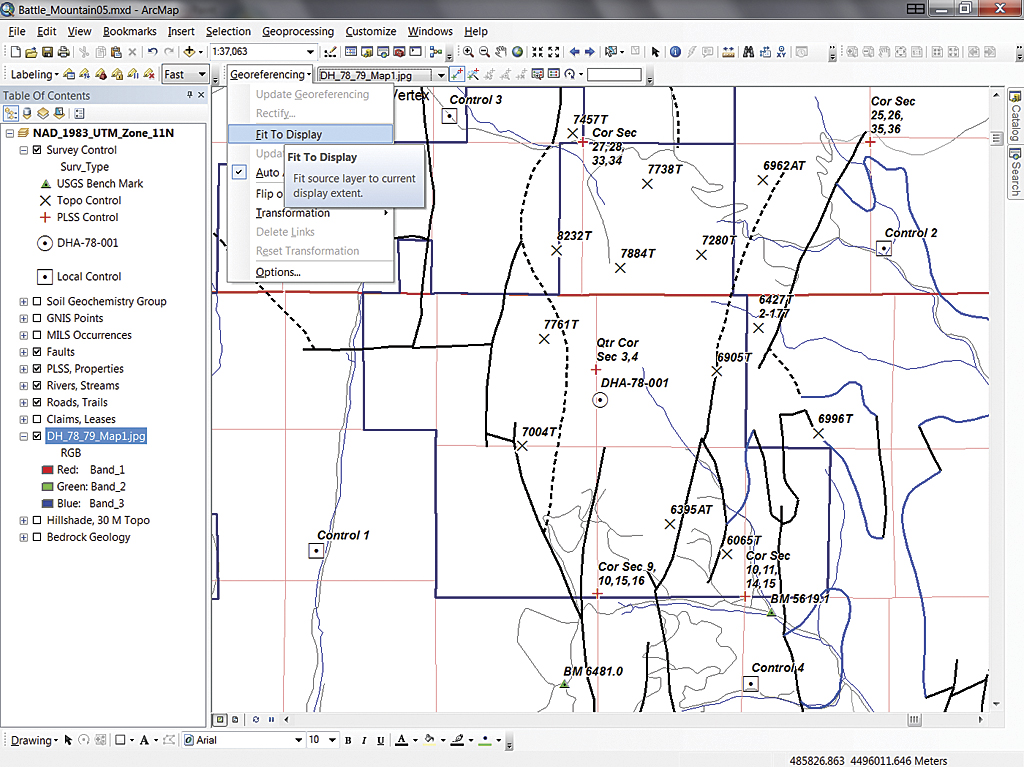The height and width of the screenshot is (767, 1024).
Task: Collapse the NAD_1983_UTM_Zone_11N data frame
Action: click(10, 133)
